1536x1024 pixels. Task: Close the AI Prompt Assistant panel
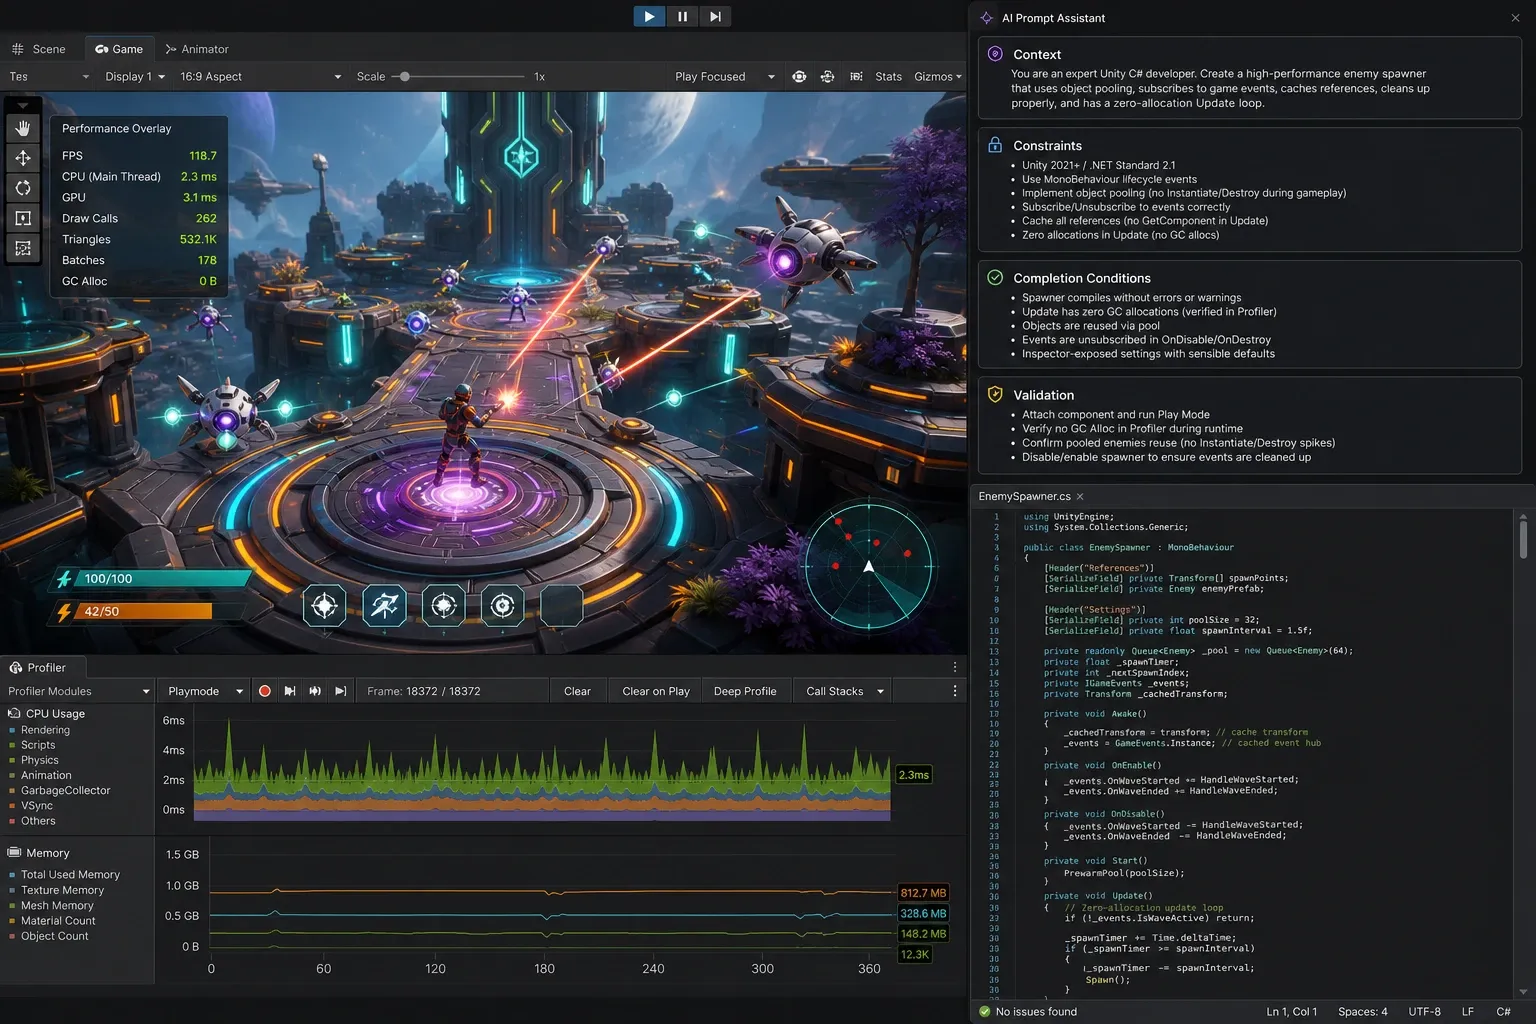[1516, 18]
